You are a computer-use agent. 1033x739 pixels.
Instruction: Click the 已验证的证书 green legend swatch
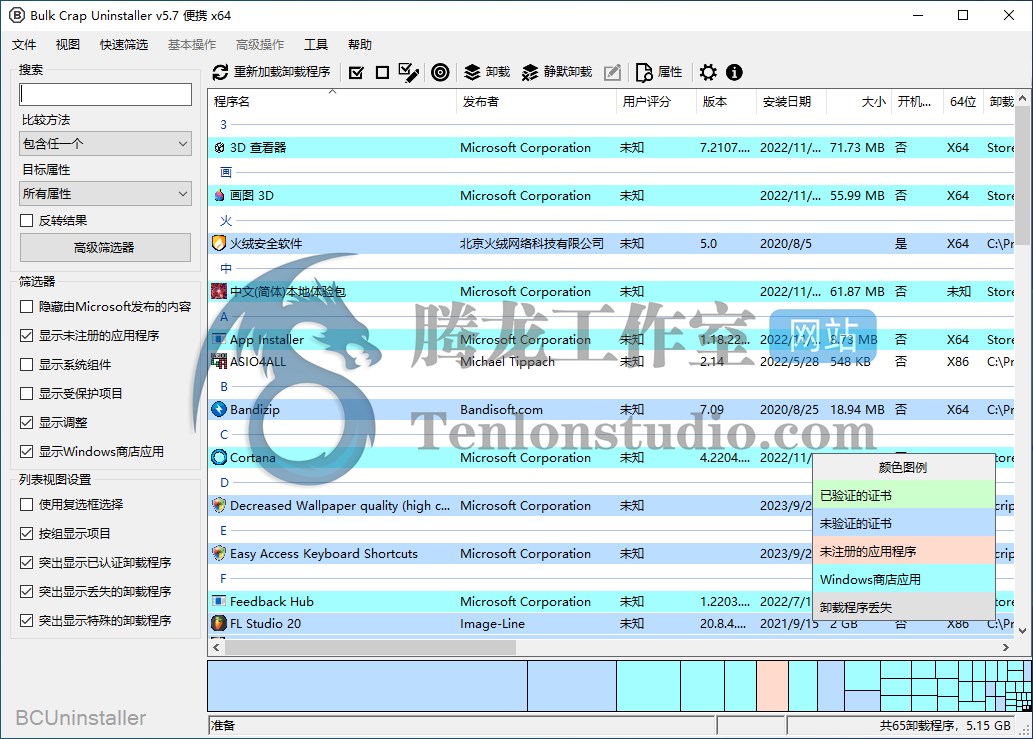pyautogui.click(x=903, y=495)
